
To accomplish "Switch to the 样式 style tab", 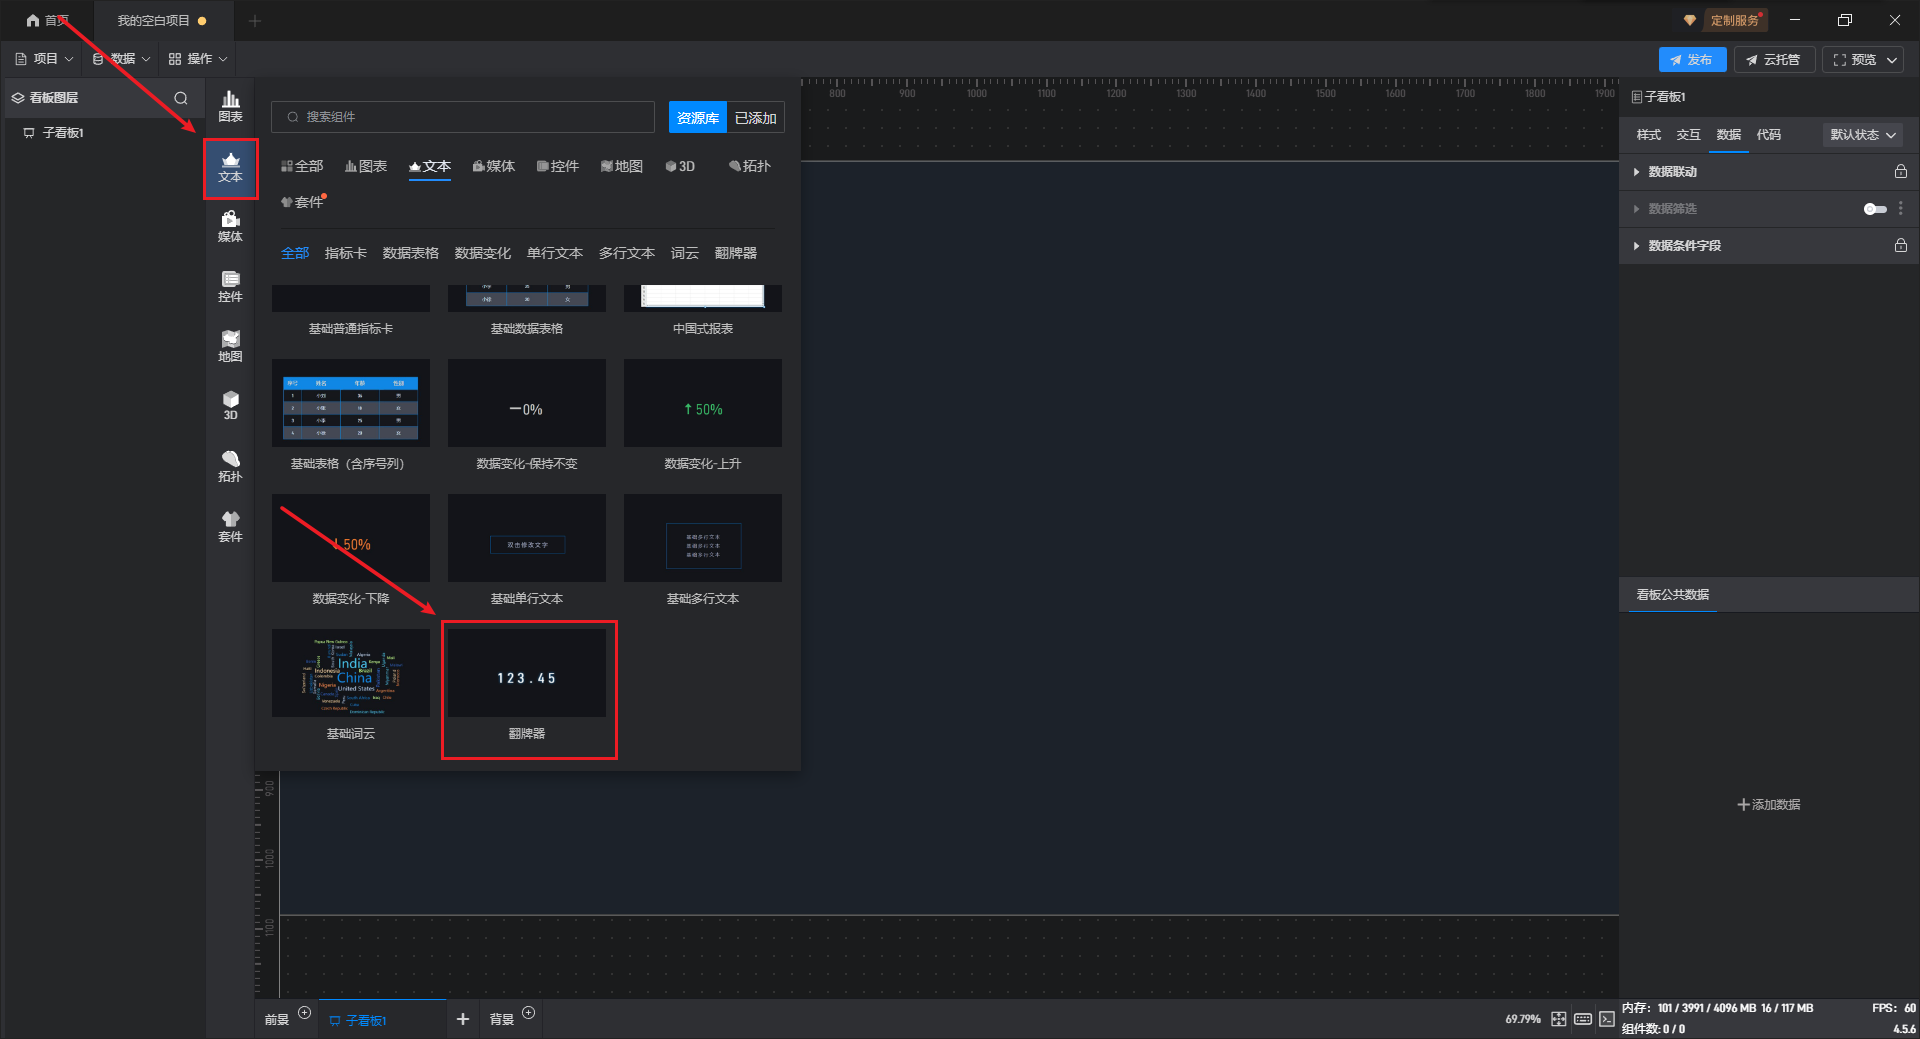I will 1648,135.
